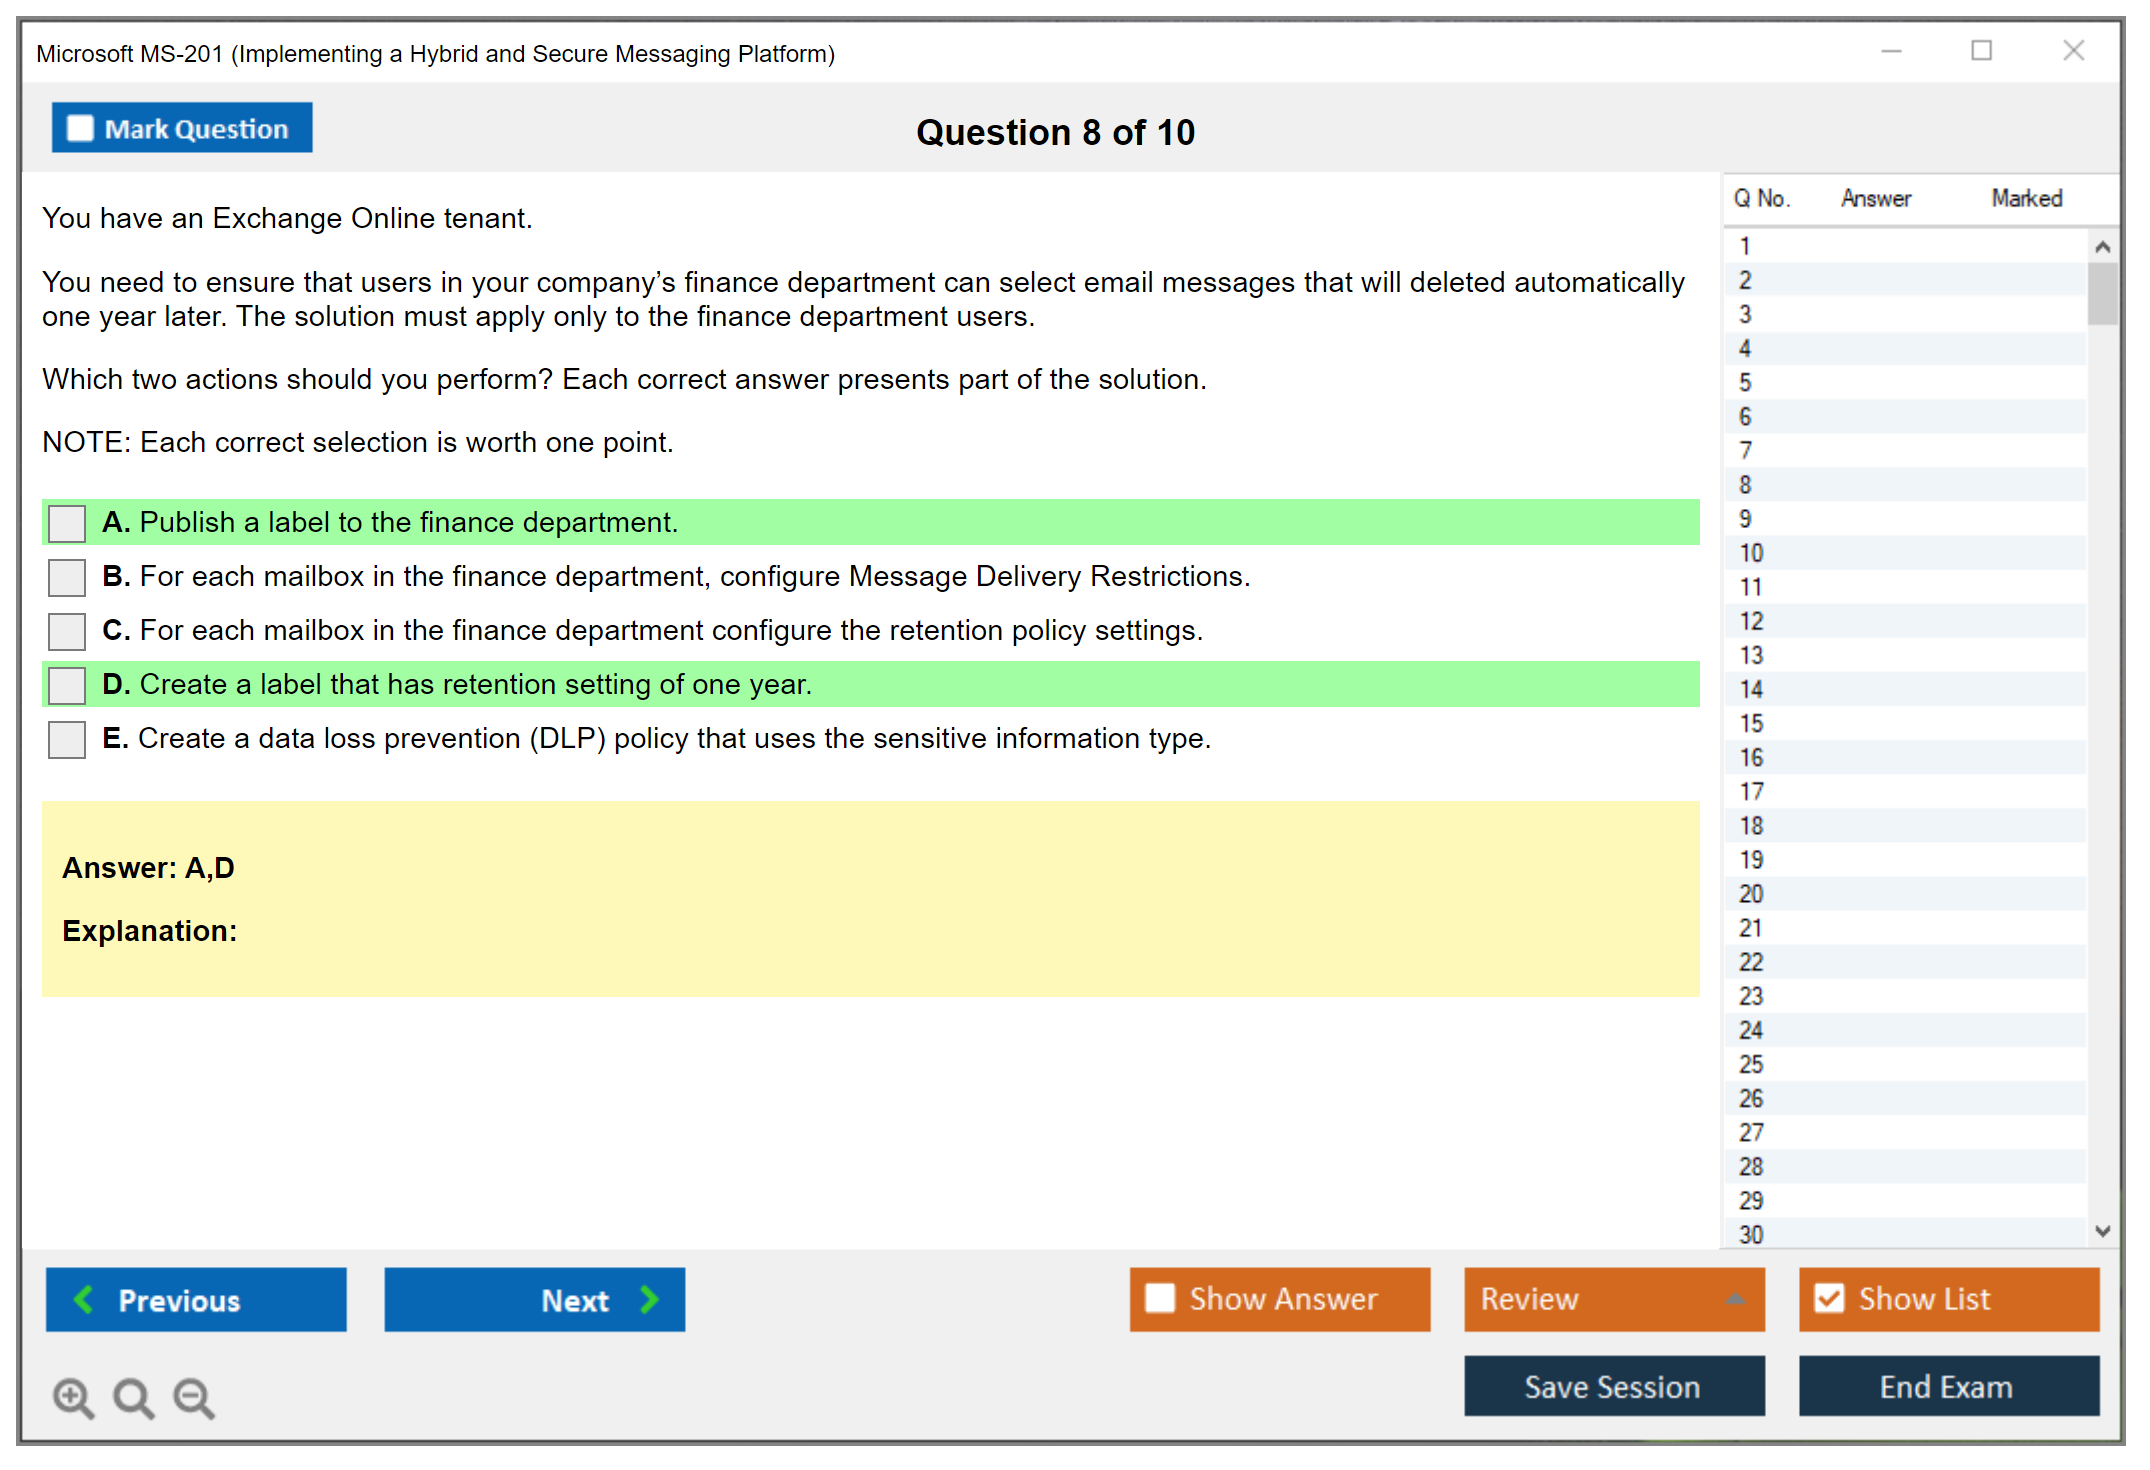The image size is (2150, 1470).
Task: Minimize the exam window
Action: [x=1891, y=50]
